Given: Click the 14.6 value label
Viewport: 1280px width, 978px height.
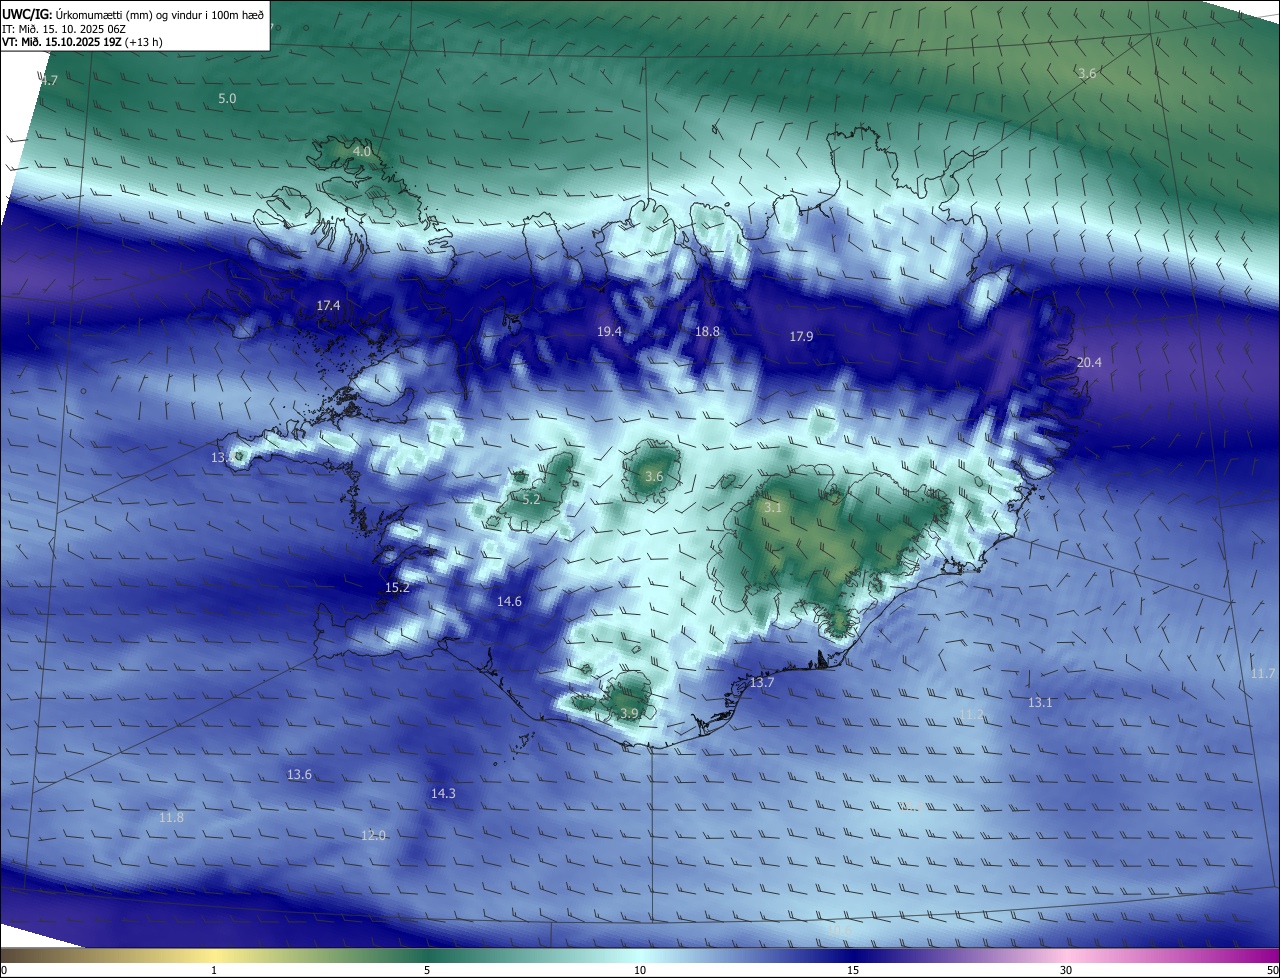Looking at the screenshot, I should (509, 601).
